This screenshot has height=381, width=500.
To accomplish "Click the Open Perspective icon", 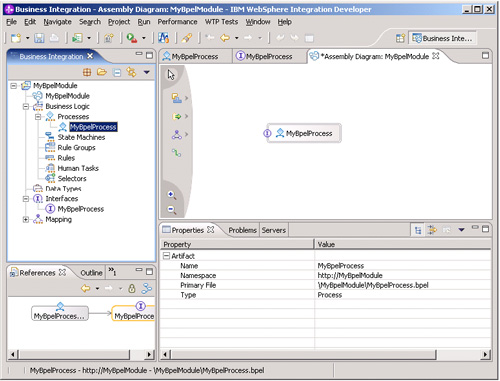I will click(x=400, y=38).
